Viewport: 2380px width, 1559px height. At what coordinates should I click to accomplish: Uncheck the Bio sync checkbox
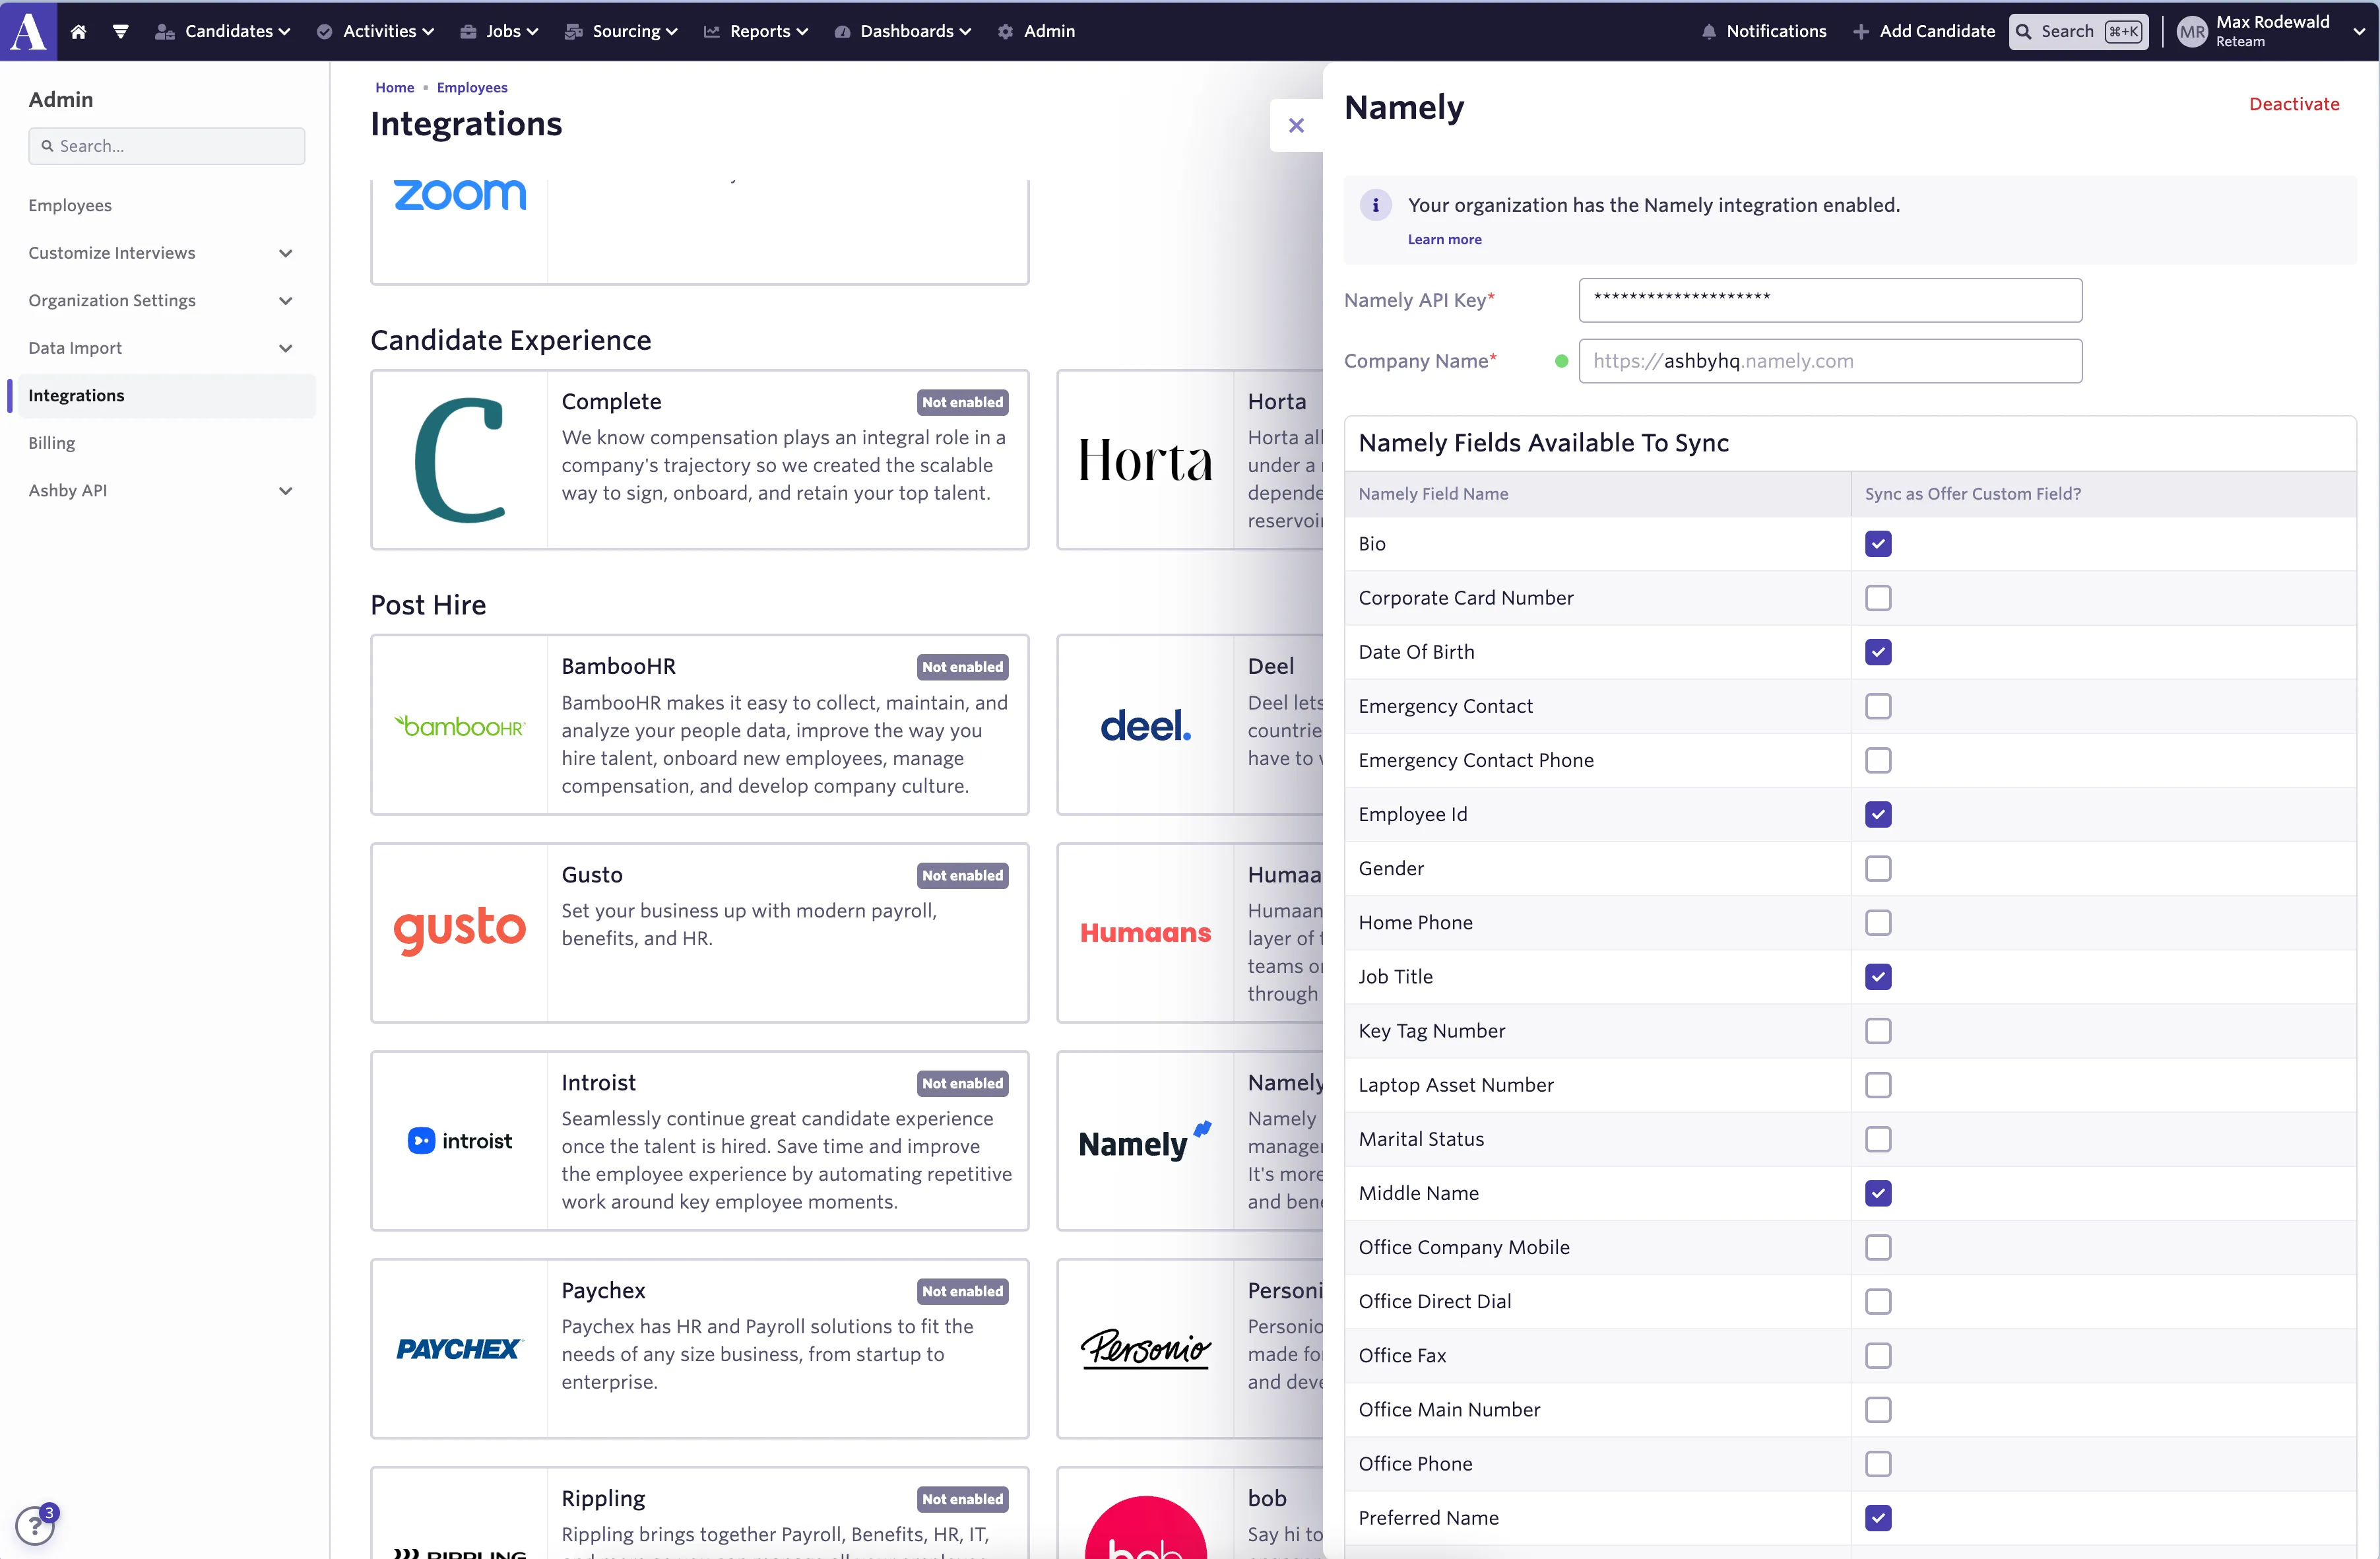click(x=1878, y=544)
